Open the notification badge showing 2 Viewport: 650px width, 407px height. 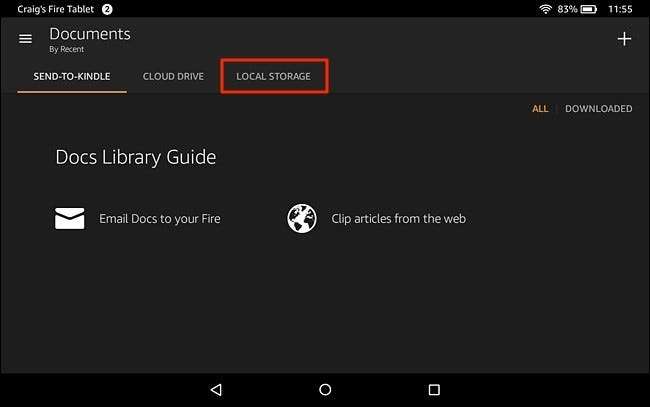107,9
